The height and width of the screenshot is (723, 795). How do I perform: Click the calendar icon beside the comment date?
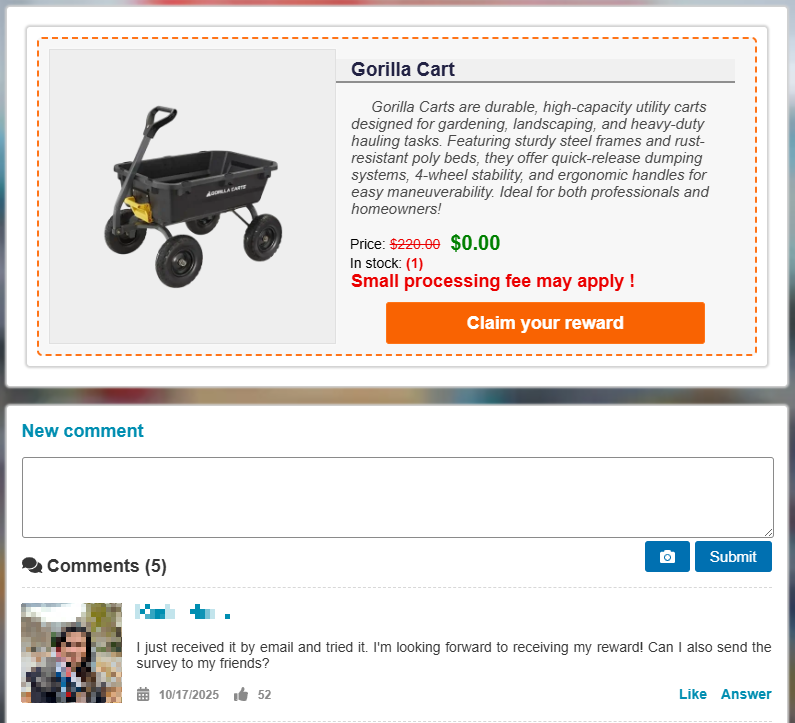[x=143, y=694]
